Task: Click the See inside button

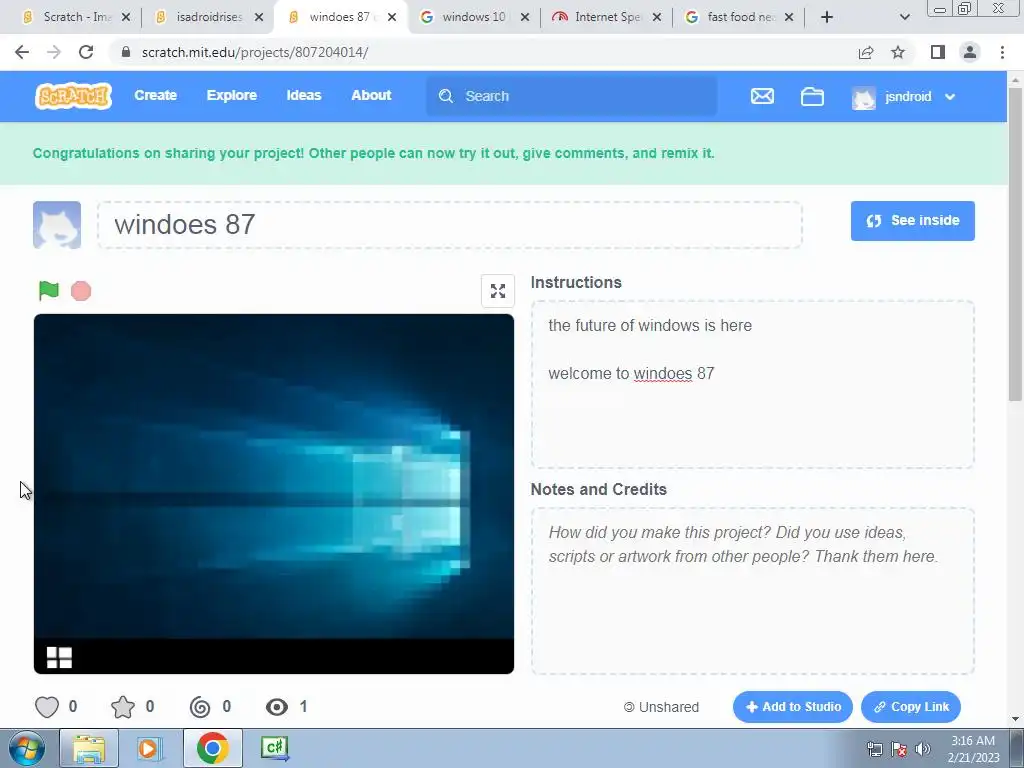Action: (x=912, y=221)
